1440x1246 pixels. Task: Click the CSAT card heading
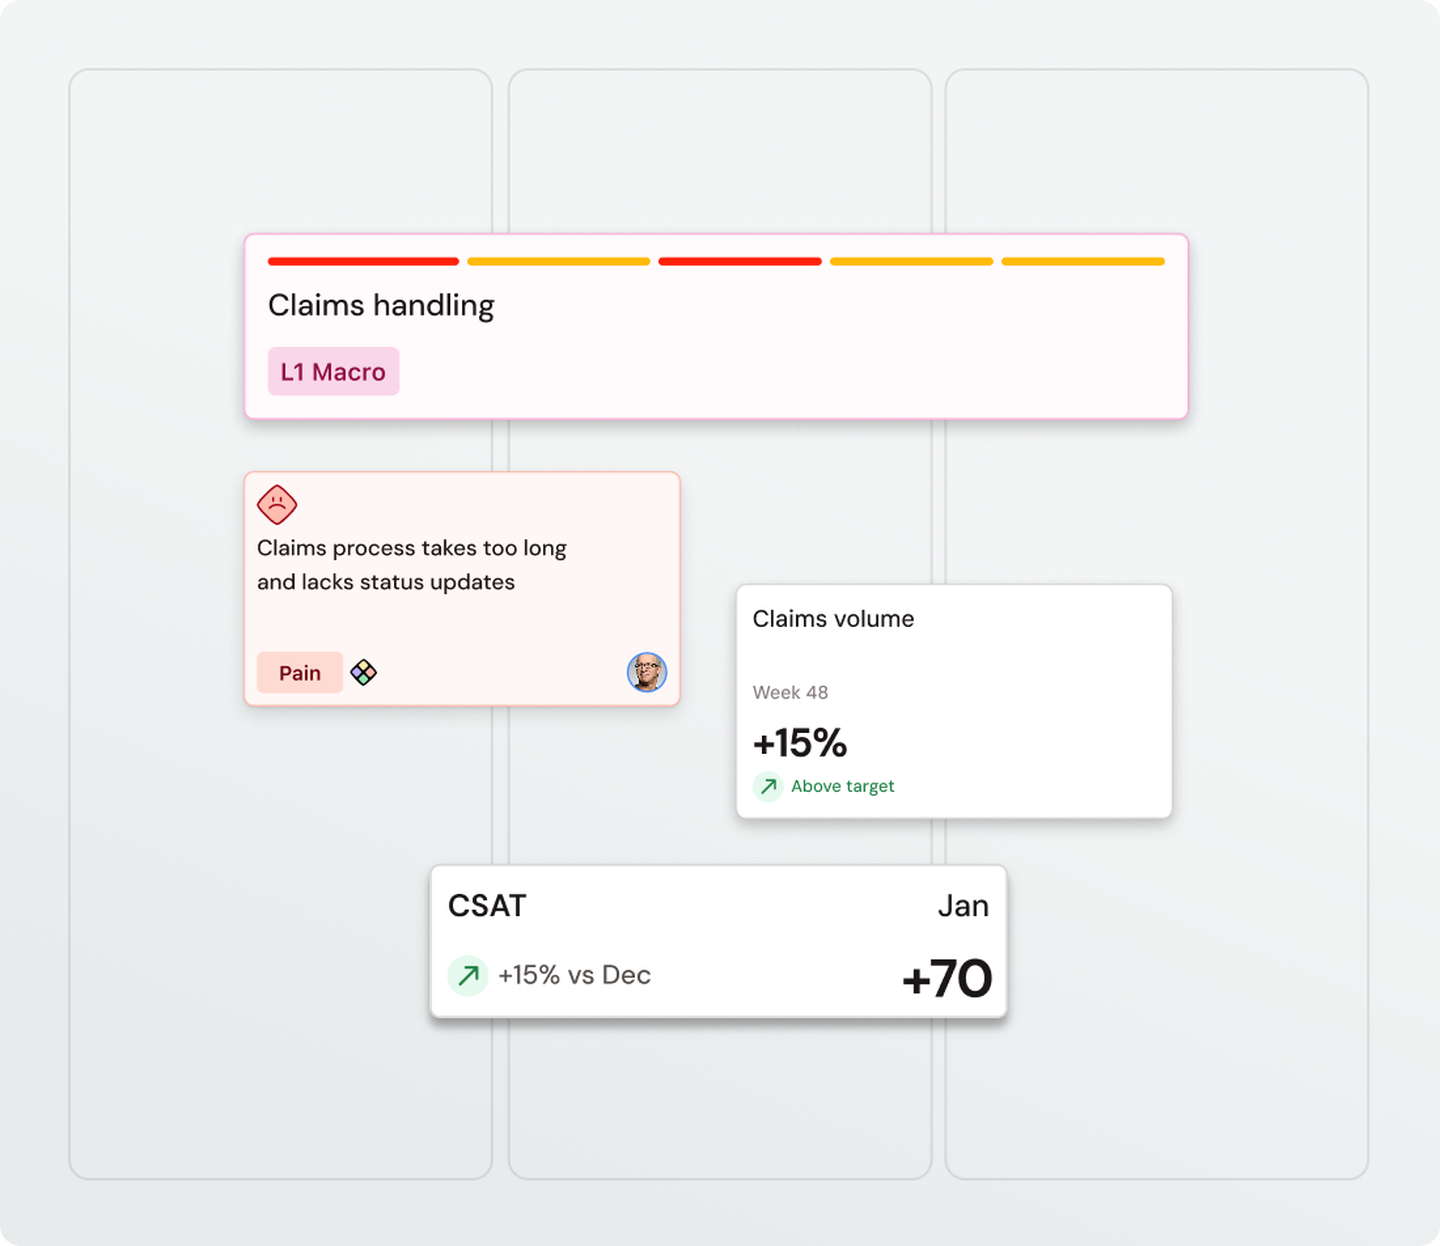tap(487, 906)
